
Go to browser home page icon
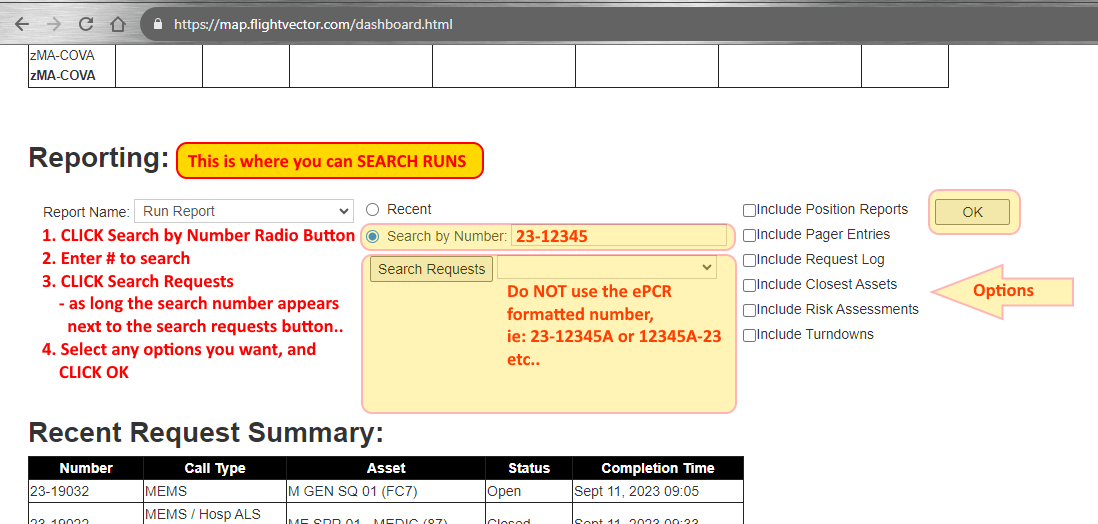pyautogui.click(x=118, y=24)
